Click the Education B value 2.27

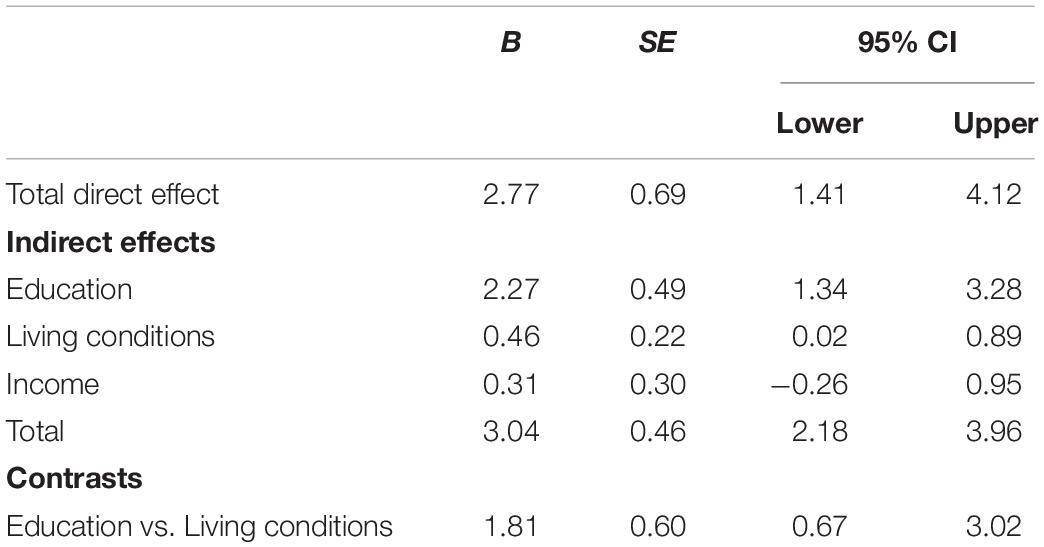click(x=511, y=289)
